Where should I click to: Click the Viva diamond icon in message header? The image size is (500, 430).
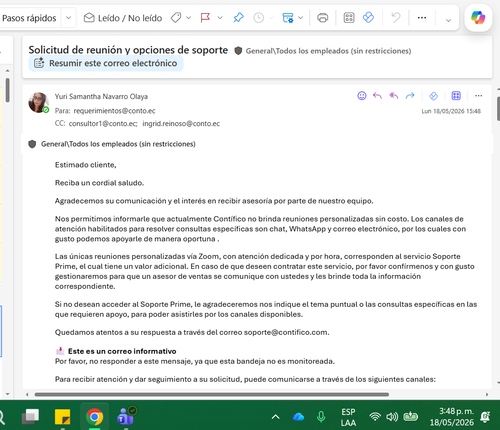(x=433, y=96)
